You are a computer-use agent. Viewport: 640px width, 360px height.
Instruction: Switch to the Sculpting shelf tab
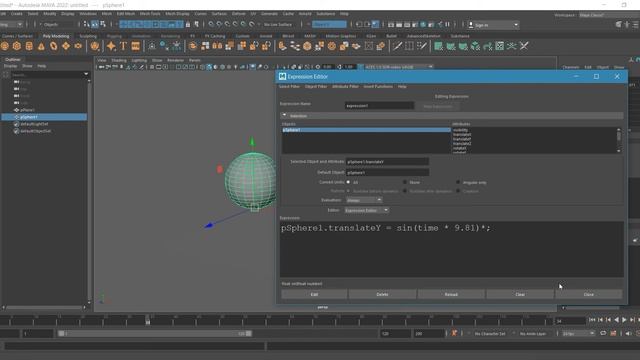tap(88, 36)
